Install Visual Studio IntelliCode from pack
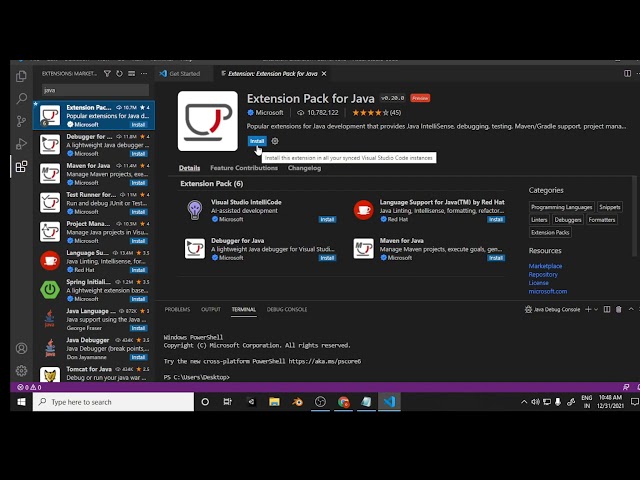Screen dimensions: 640x480 click(x=327, y=220)
